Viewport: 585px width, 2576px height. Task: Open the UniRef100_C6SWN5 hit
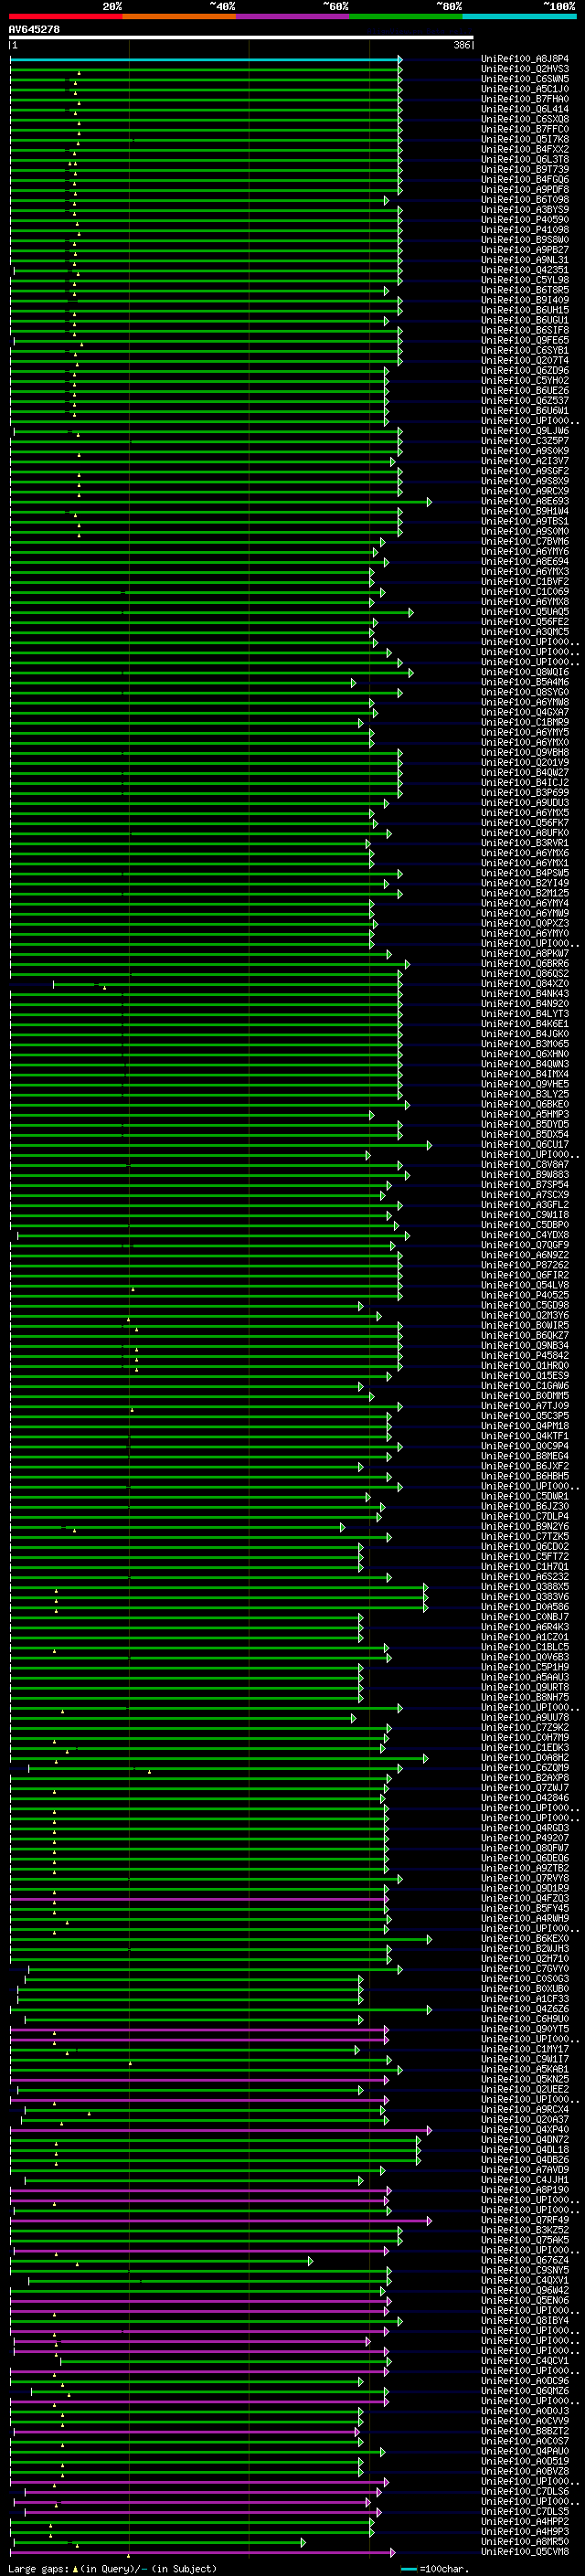525,79
